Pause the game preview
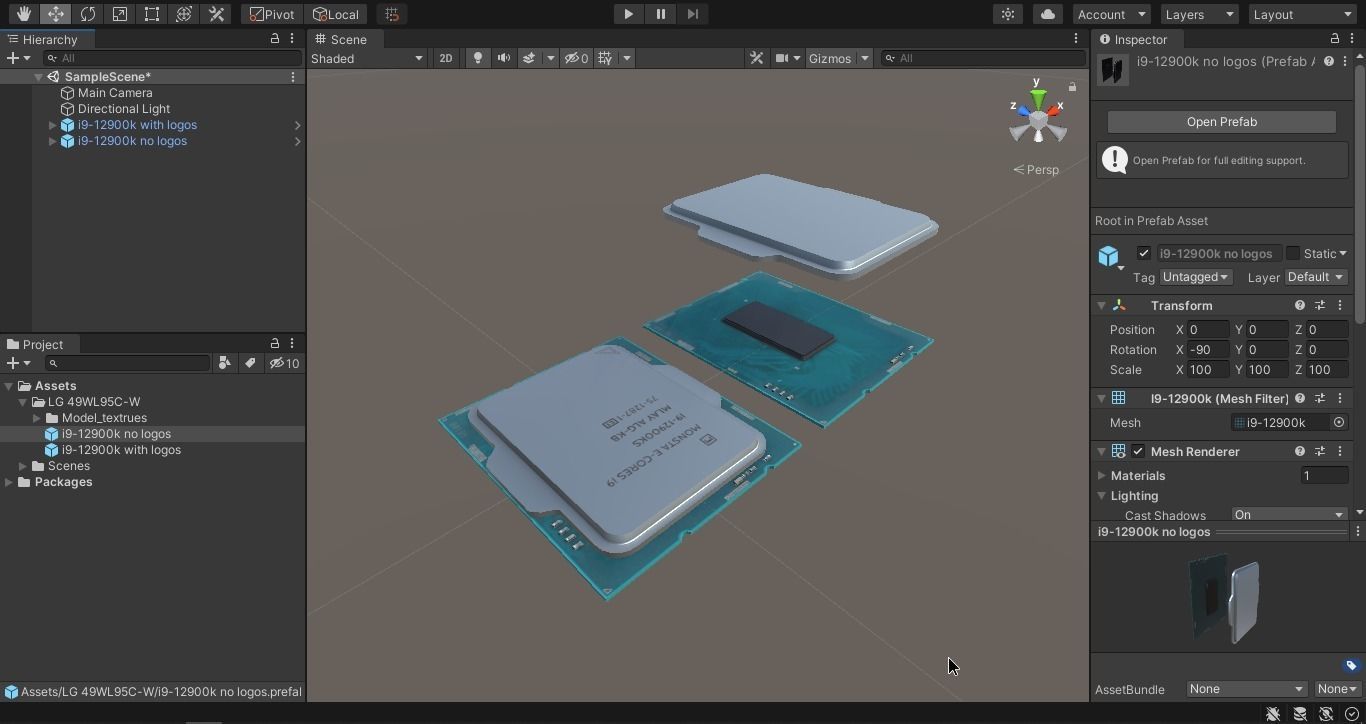Screen dimensions: 1366x724 tap(660, 14)
